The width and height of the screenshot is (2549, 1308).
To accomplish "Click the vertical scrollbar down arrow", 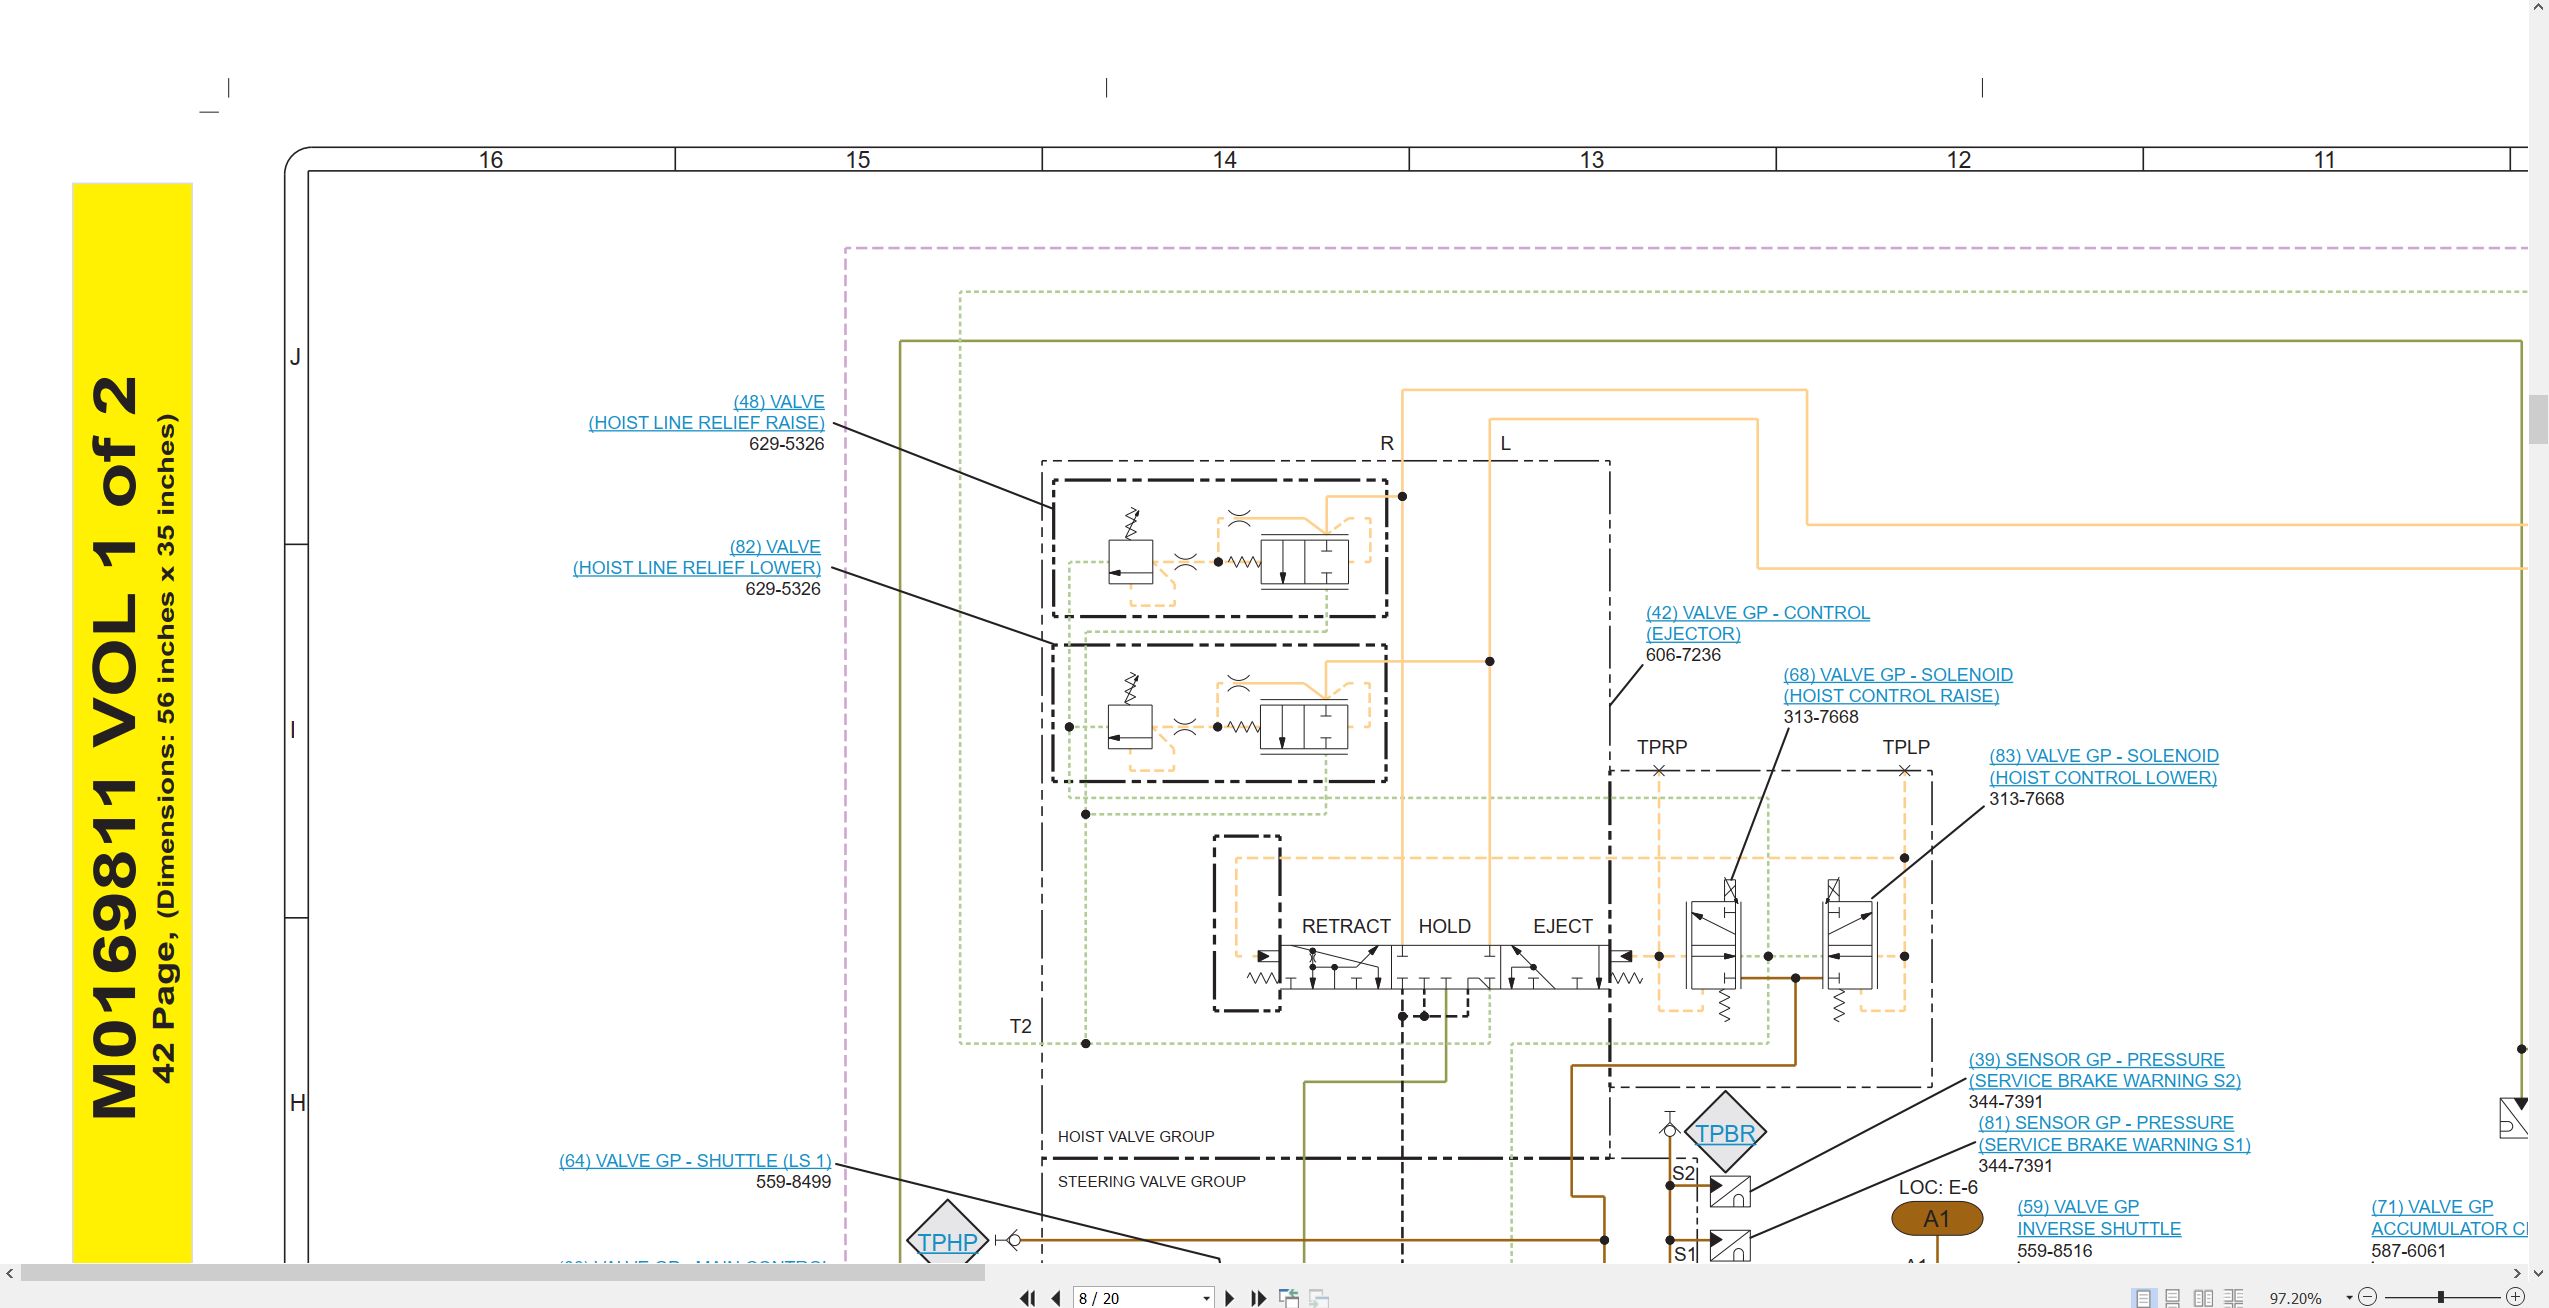I will point(2539,1273).
